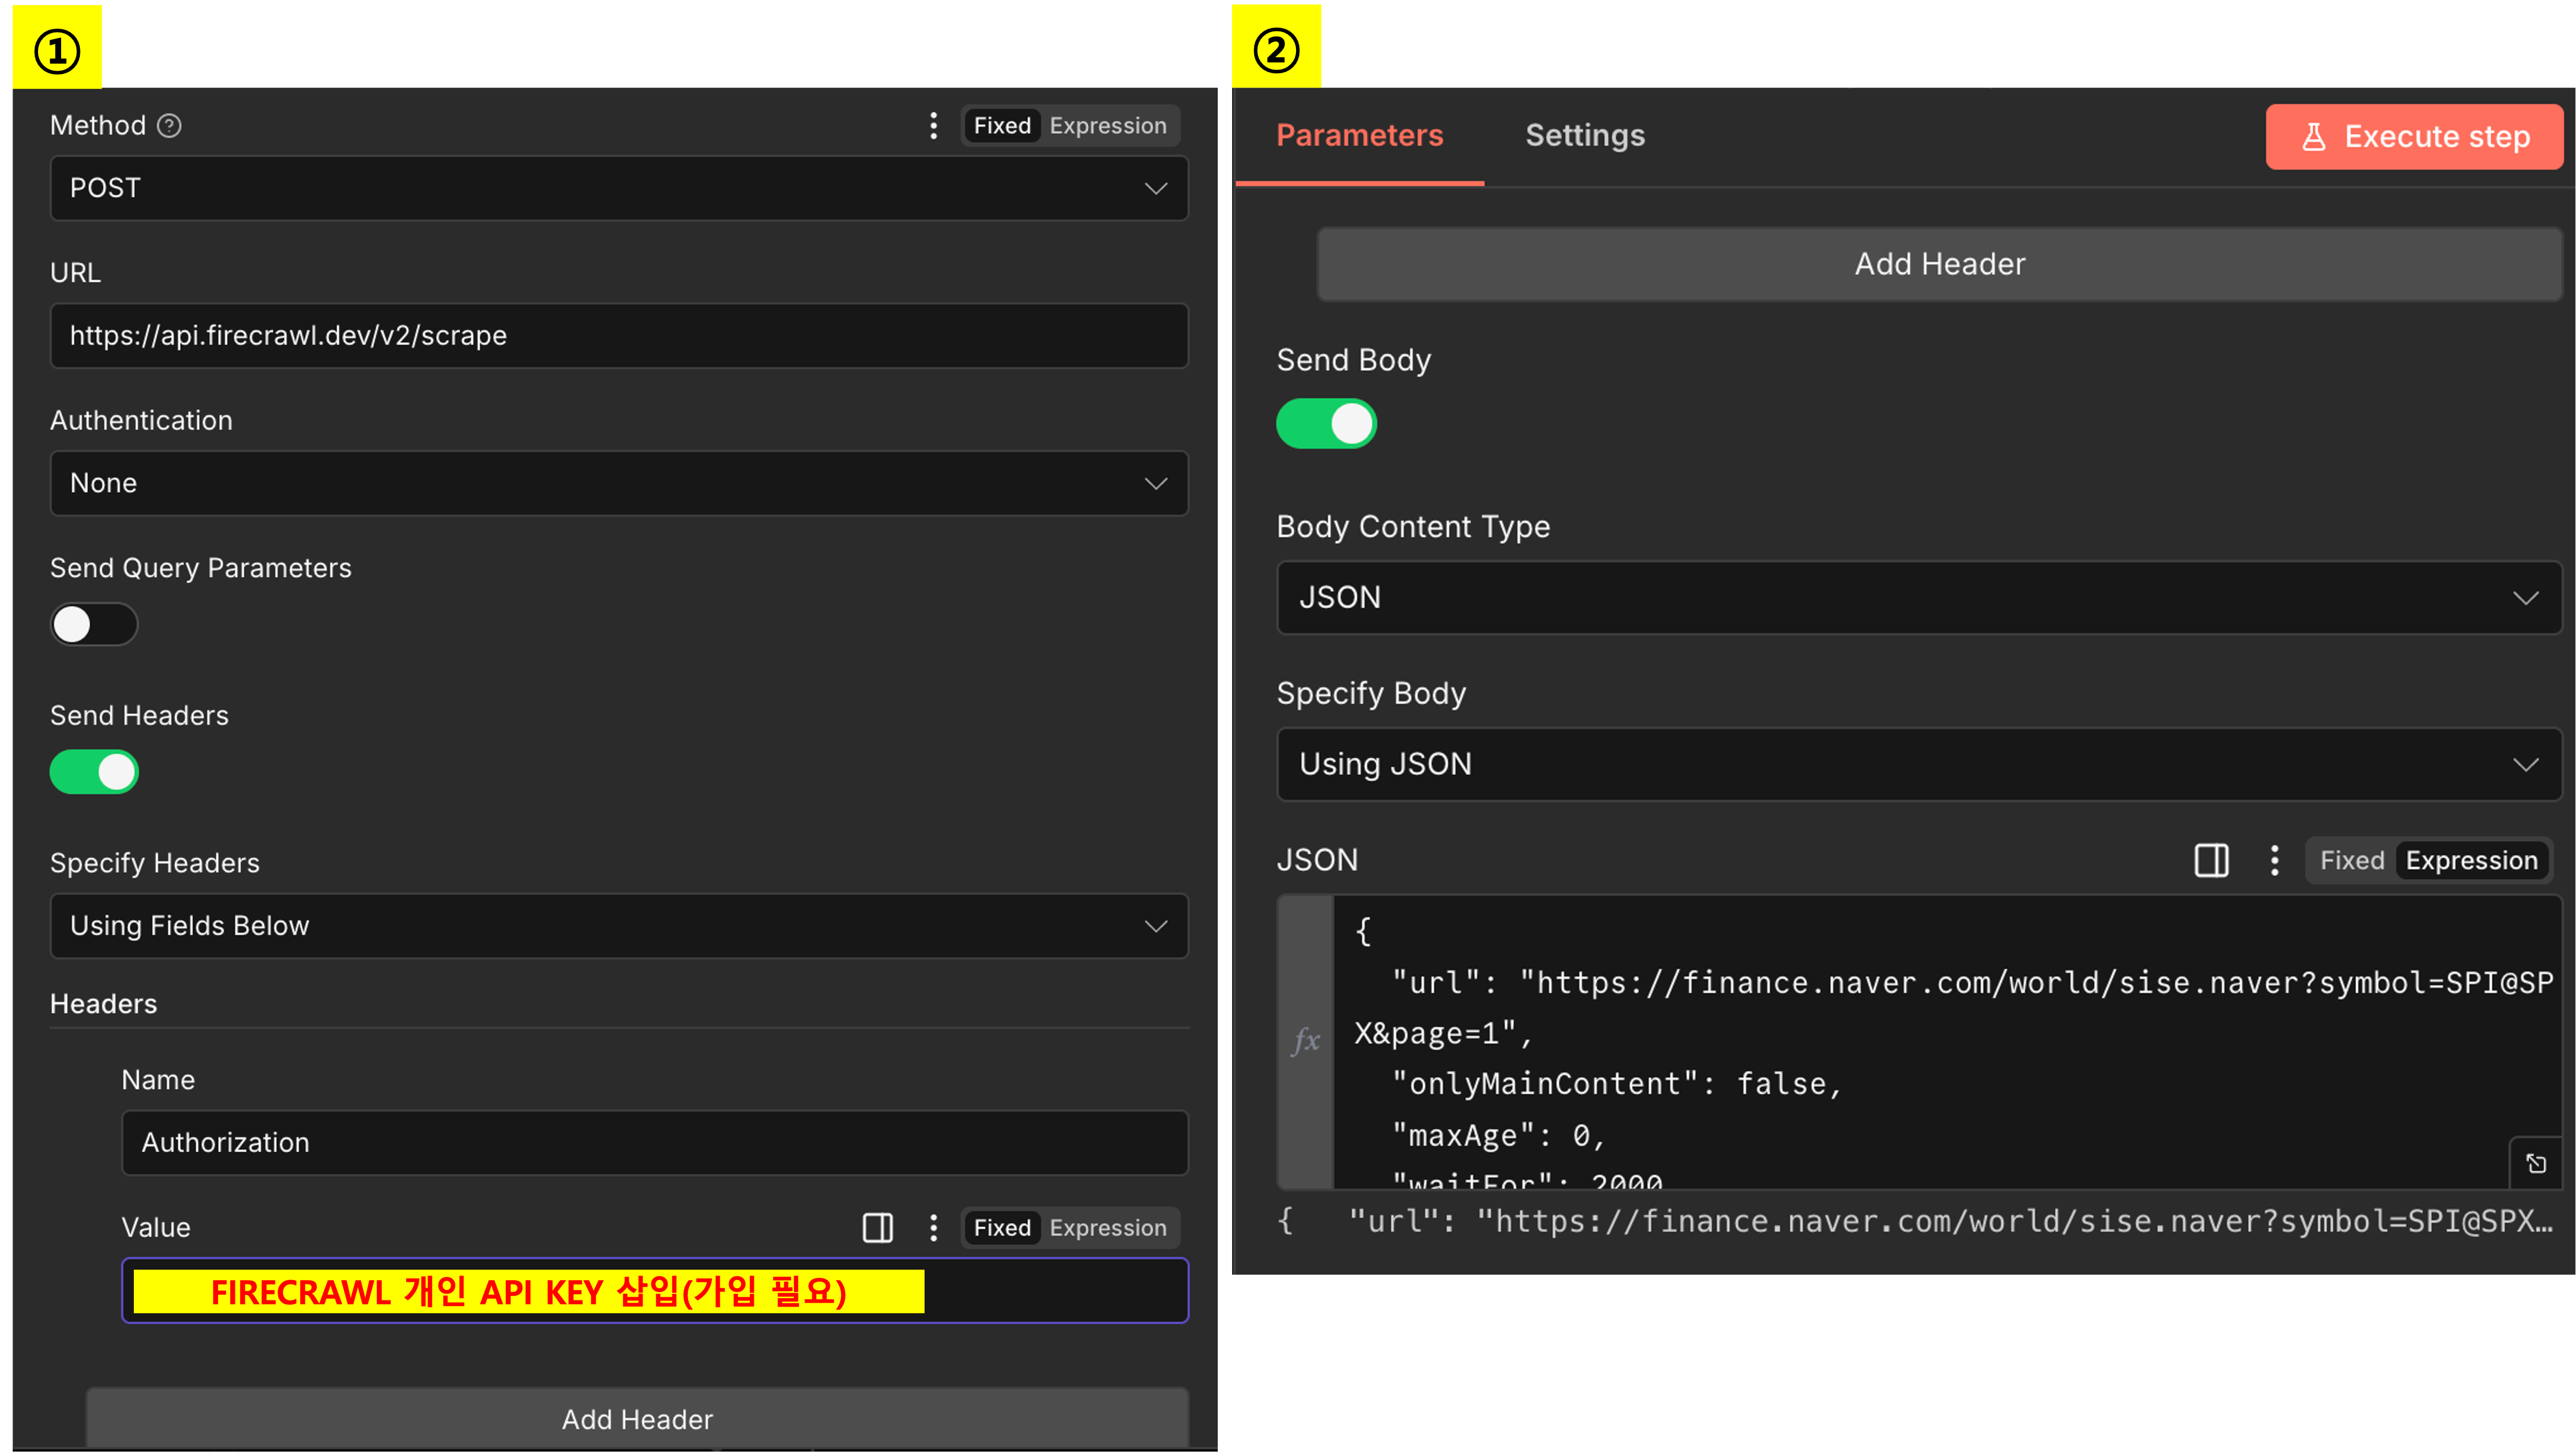The image size is (2576, 1452).
Task: Expand the Authentication dropdown set to None
Action: pyautogui.click(x=618, y=483)
